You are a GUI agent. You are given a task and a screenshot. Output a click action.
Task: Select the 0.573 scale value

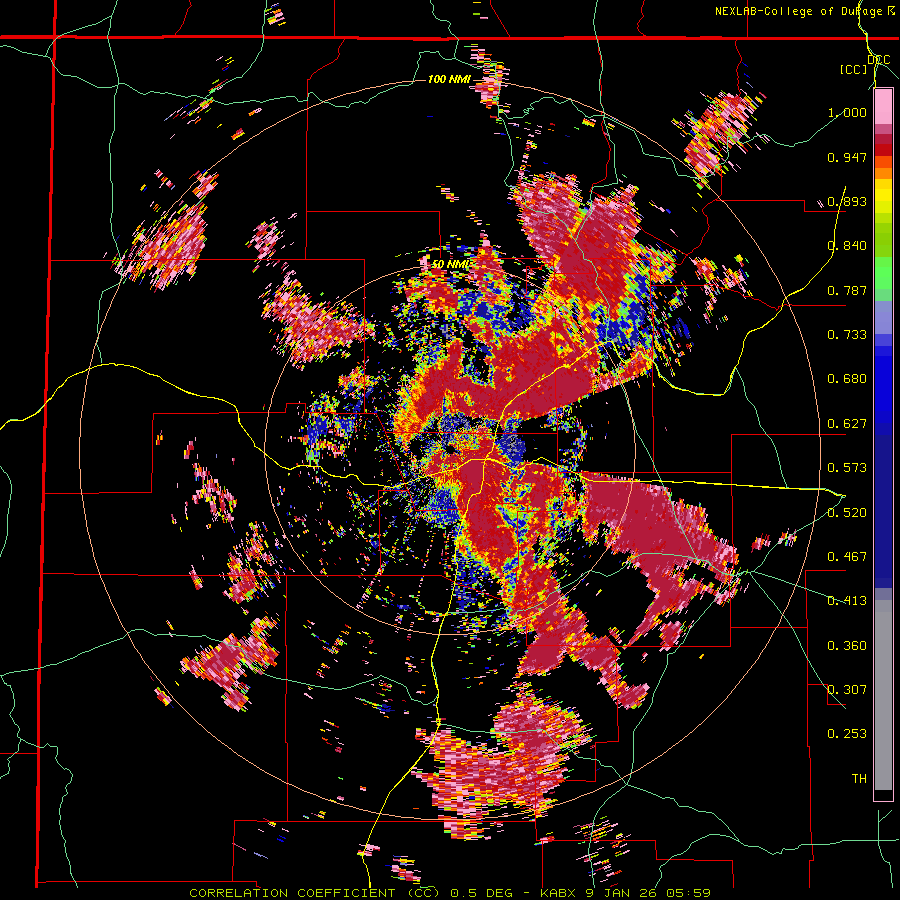[x=847, y=468]
